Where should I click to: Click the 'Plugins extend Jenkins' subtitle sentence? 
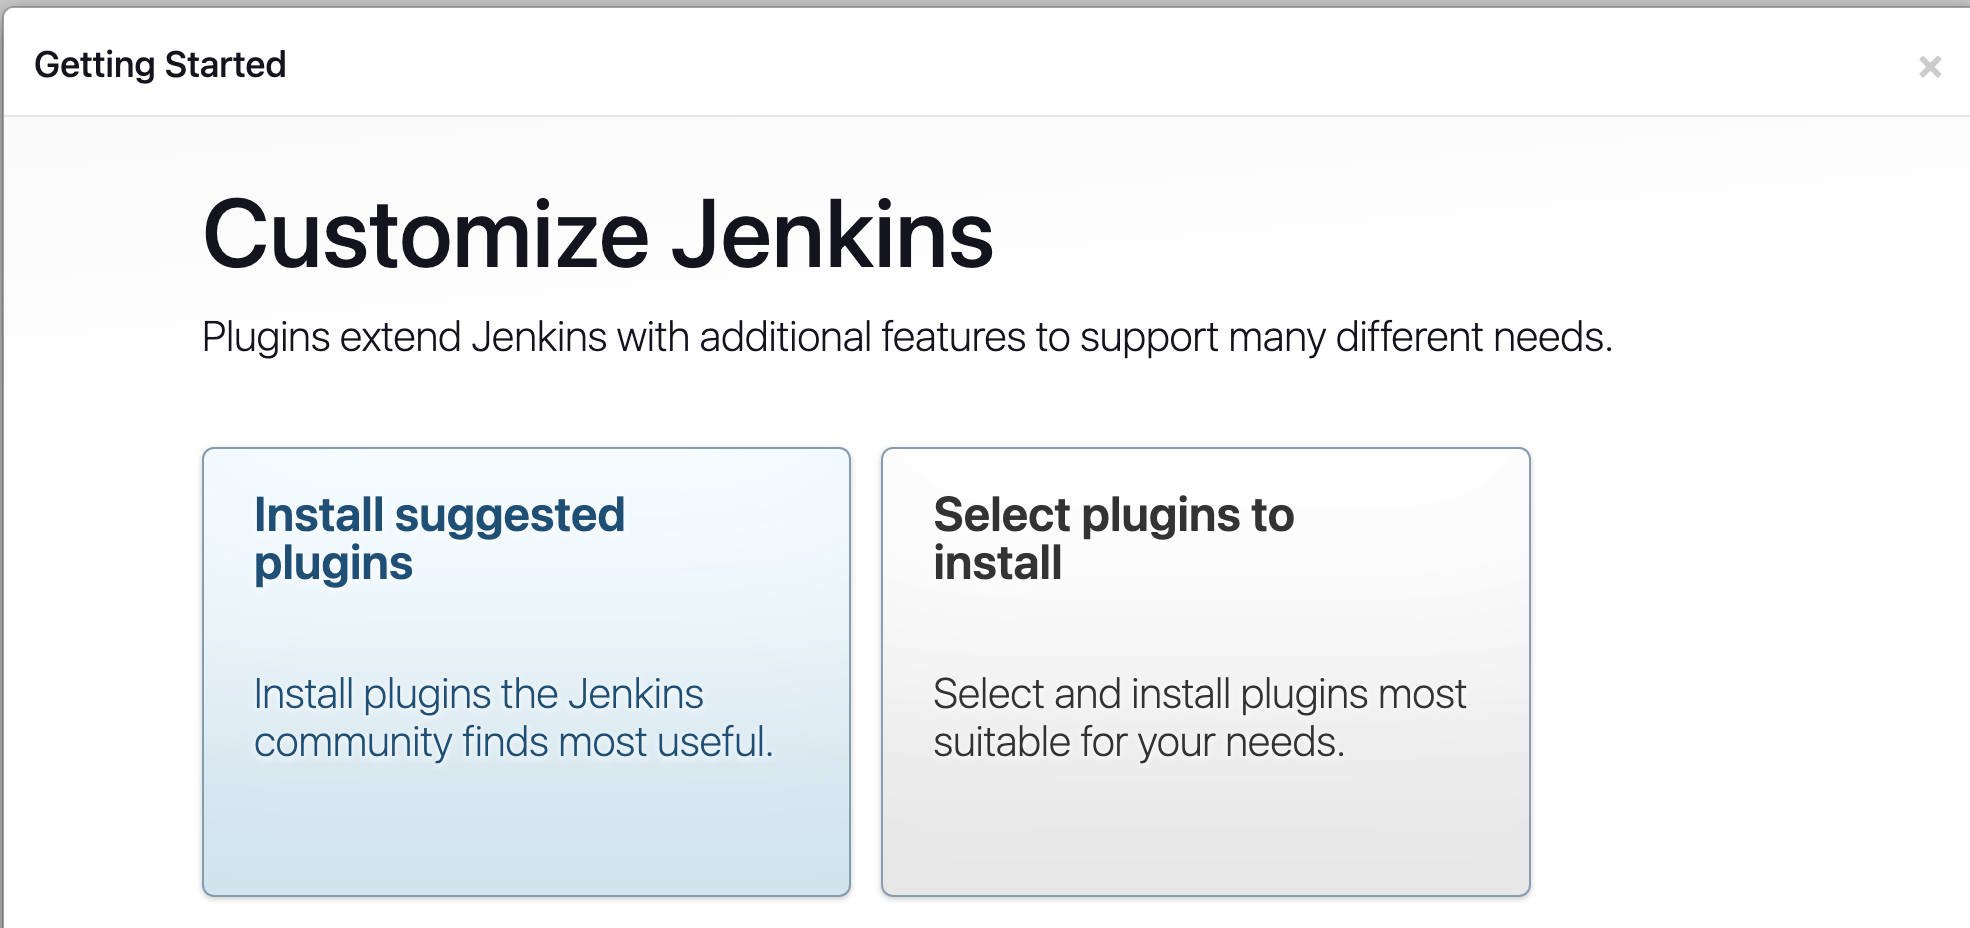pyautogui.click(x=907, y=338)
